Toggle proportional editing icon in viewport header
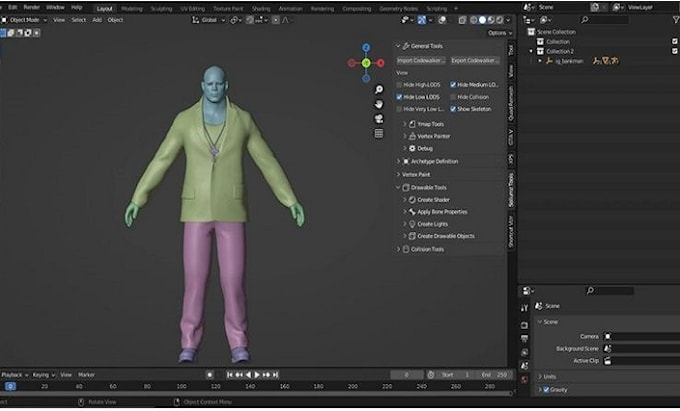Viewport: 680px width, 411px height. tap(276, 20)
